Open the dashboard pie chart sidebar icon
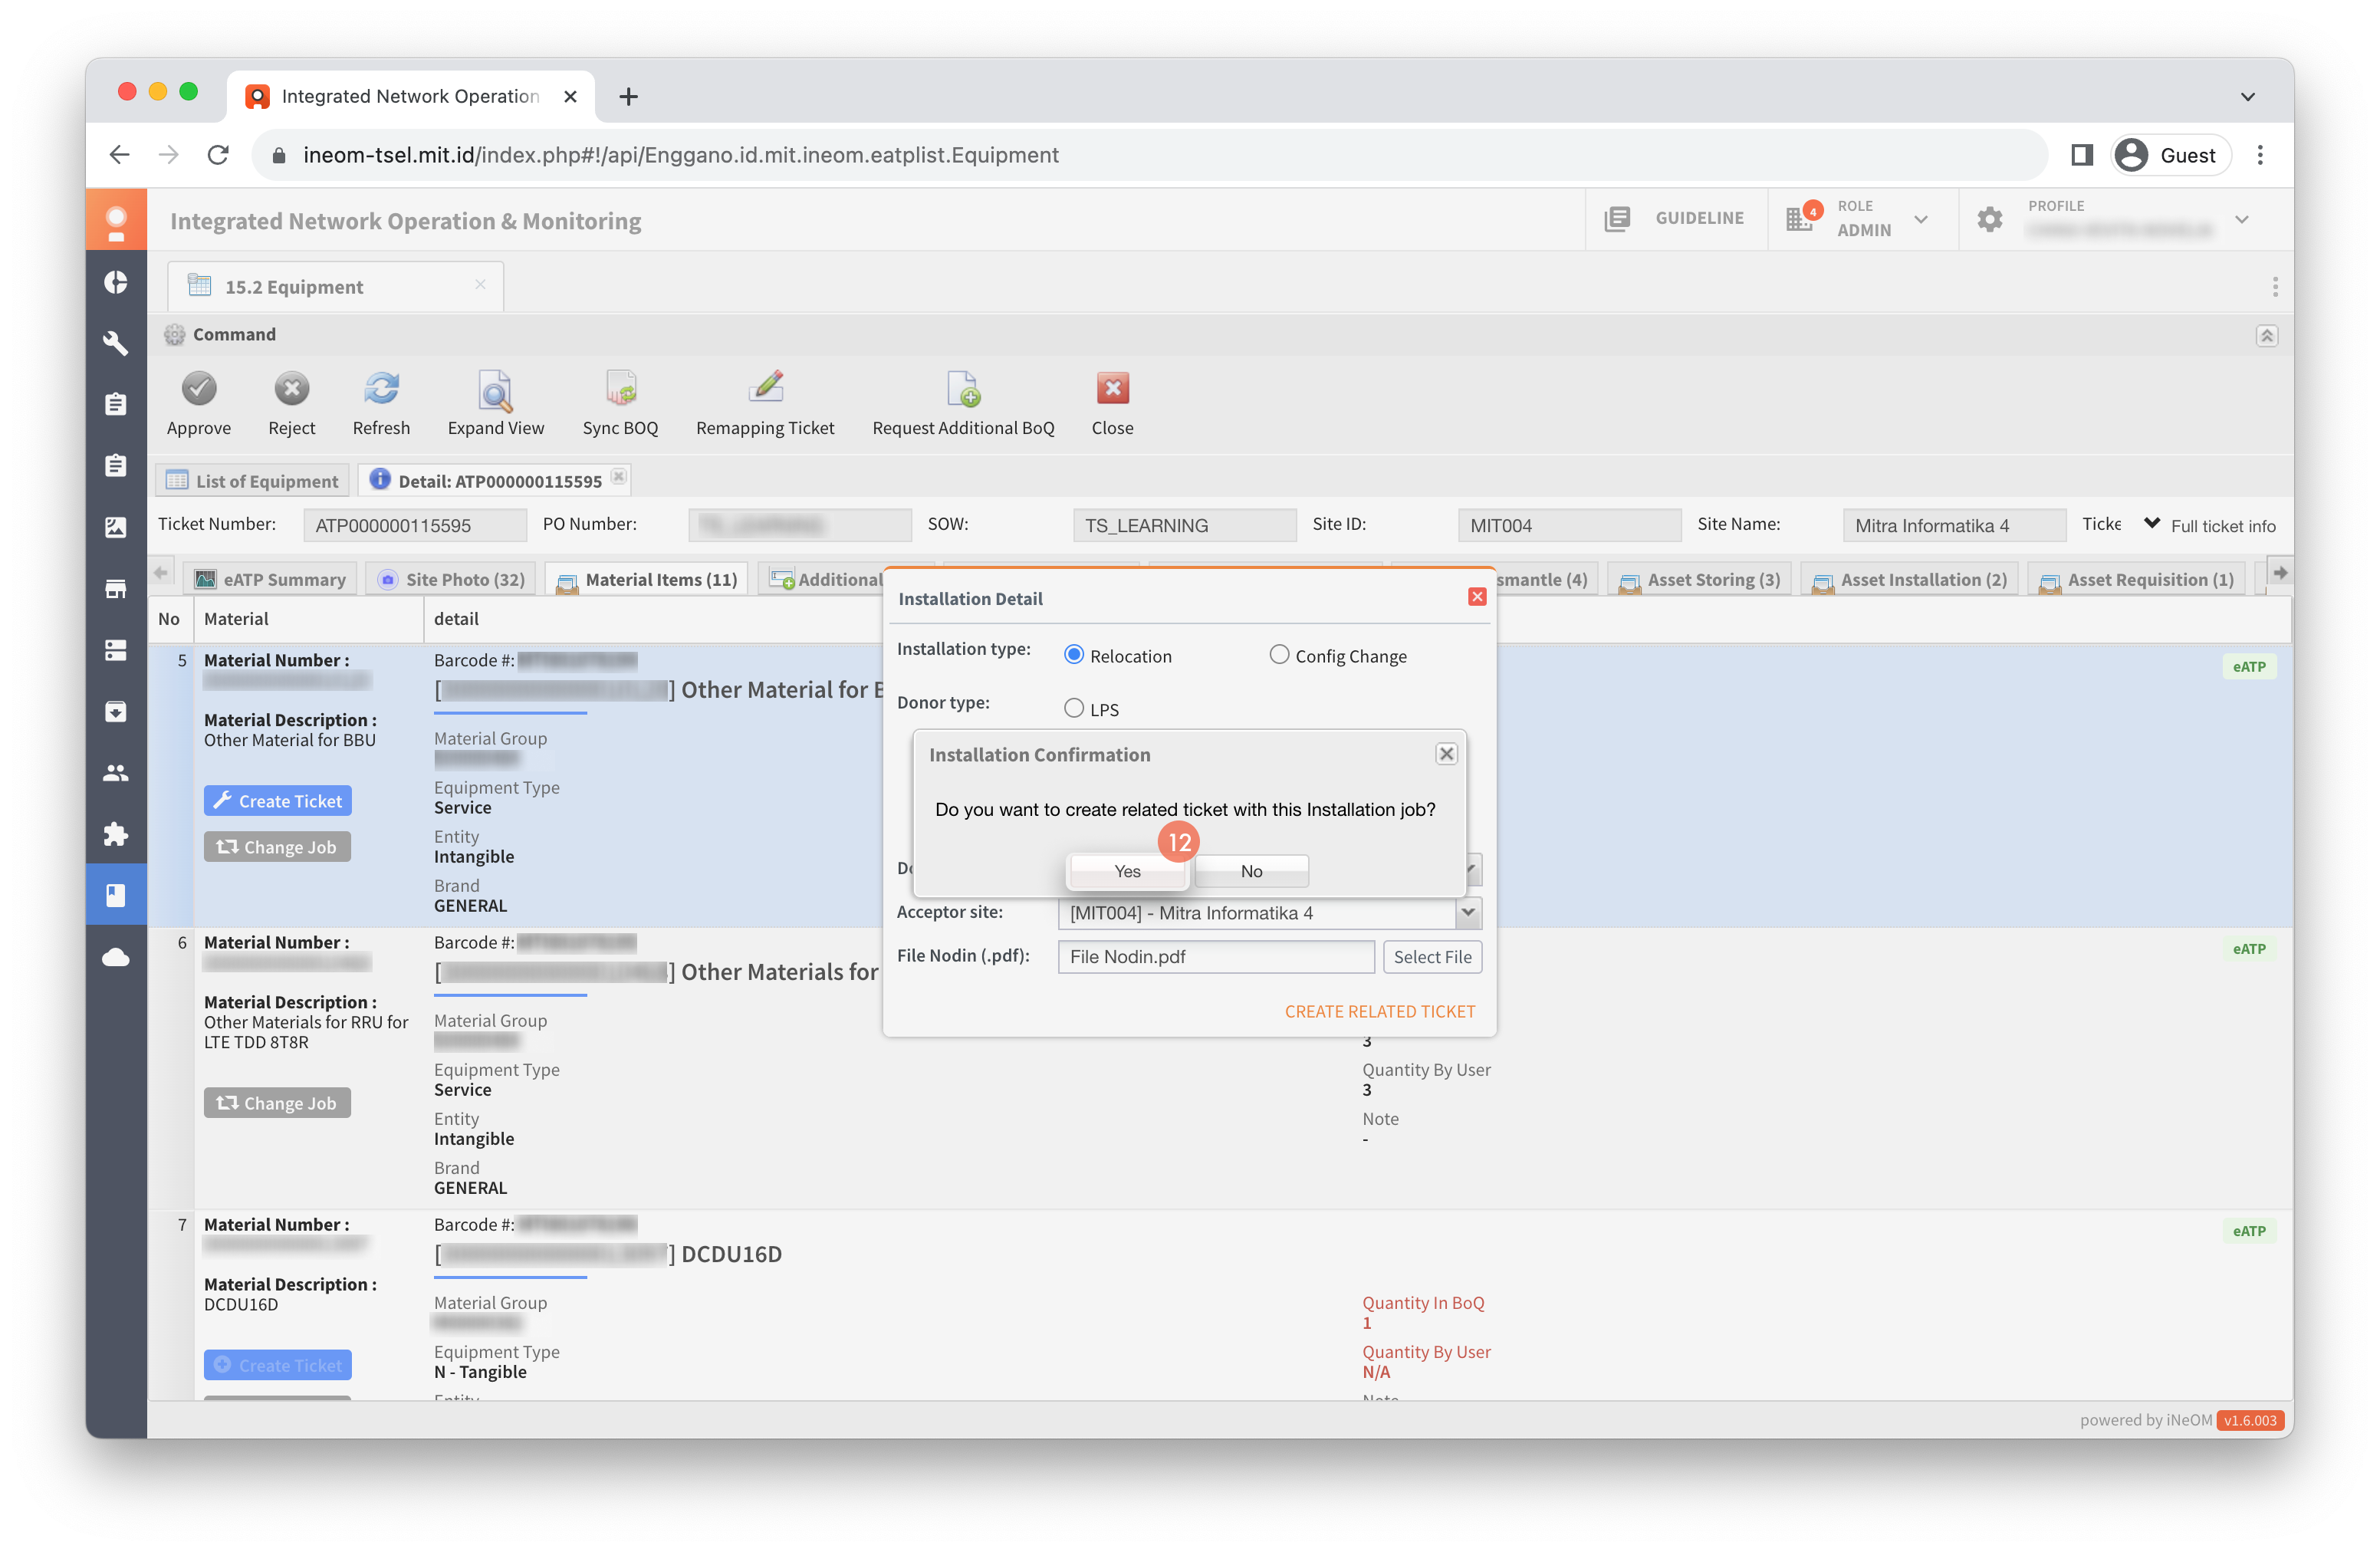2380x1552 pixels. click(x=116, y=283)
